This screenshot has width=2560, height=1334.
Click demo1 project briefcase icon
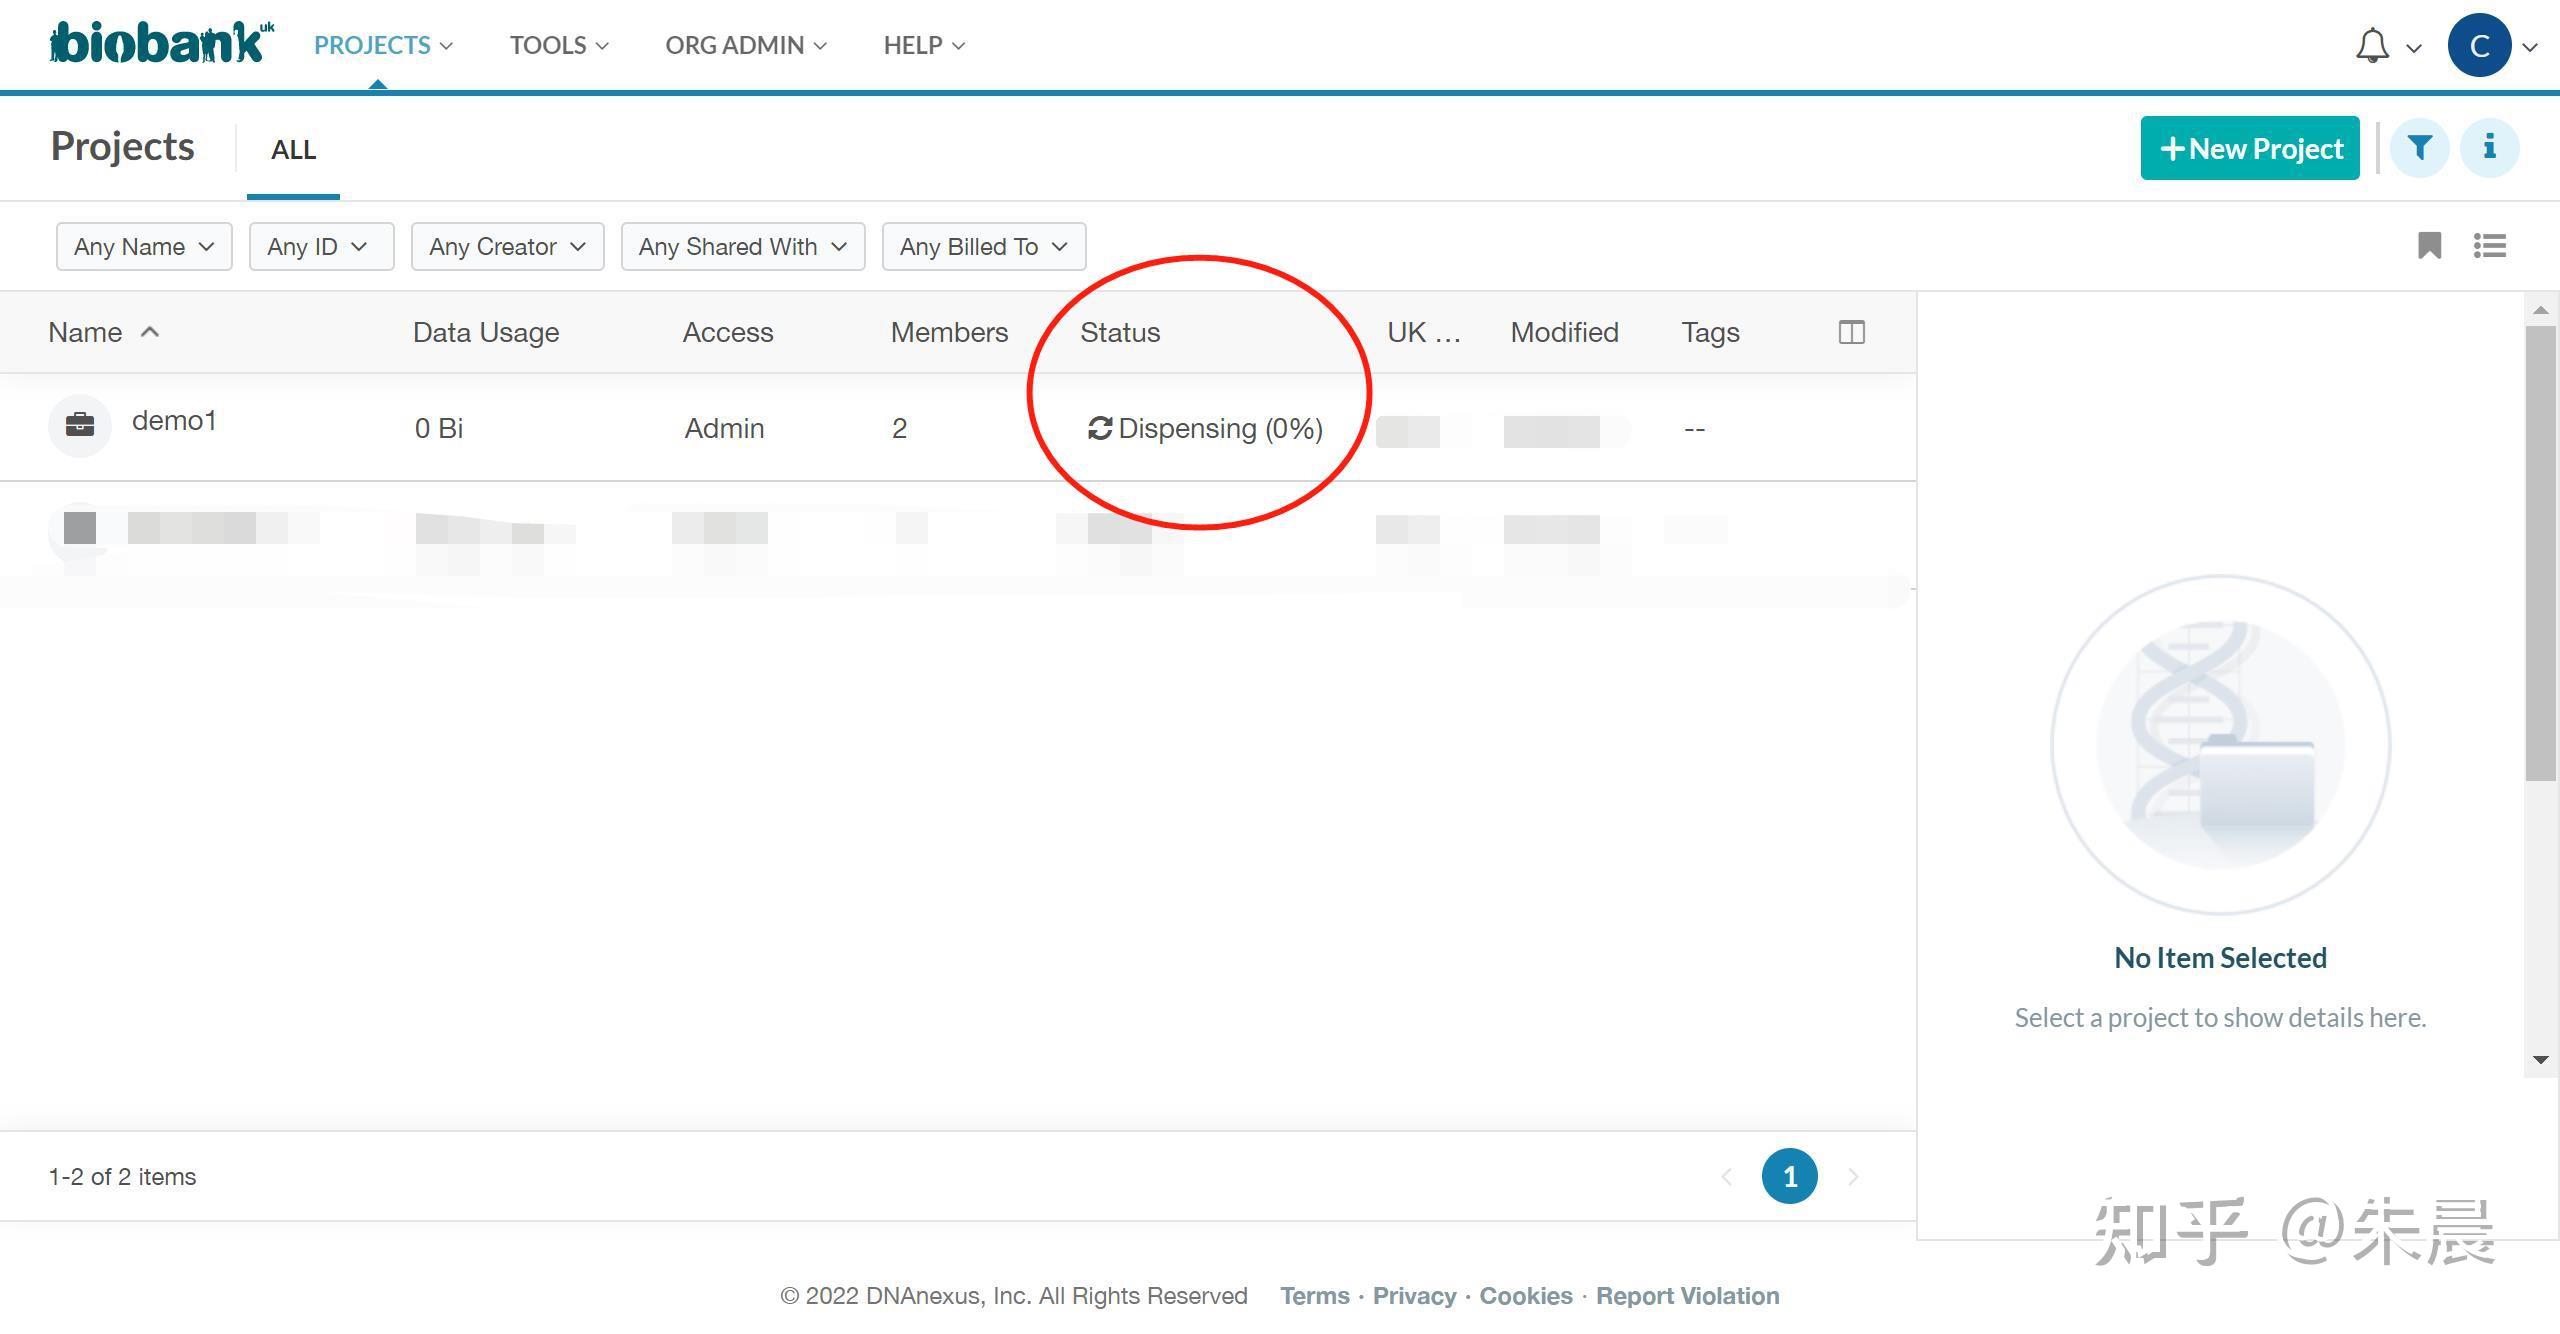(80, 425)
